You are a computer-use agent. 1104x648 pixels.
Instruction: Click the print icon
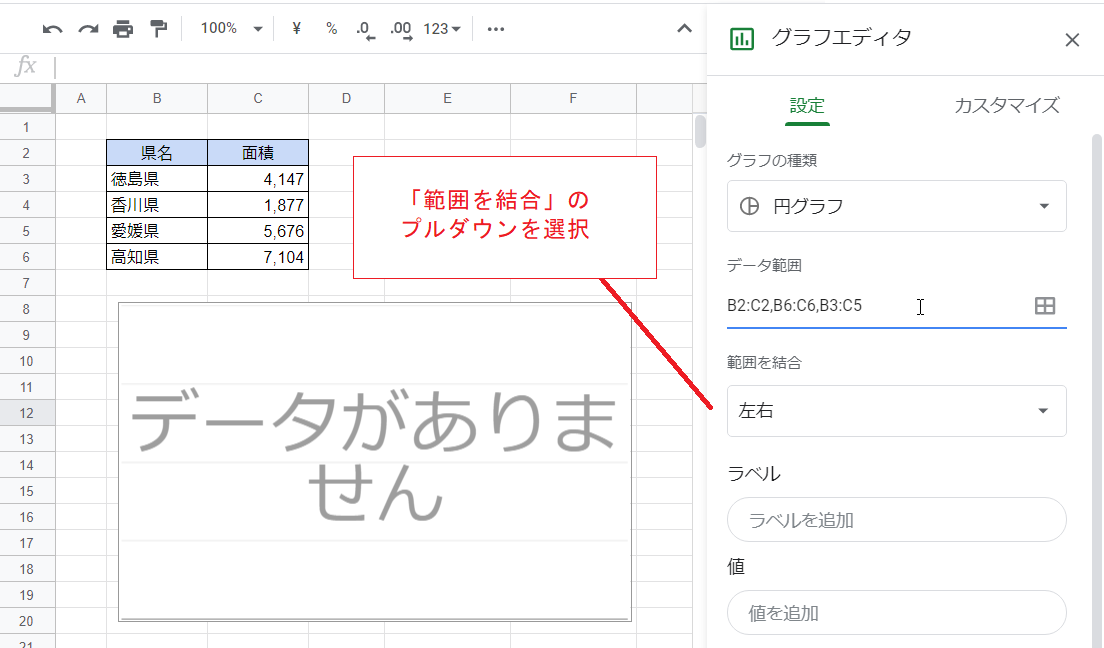point(123,29)
